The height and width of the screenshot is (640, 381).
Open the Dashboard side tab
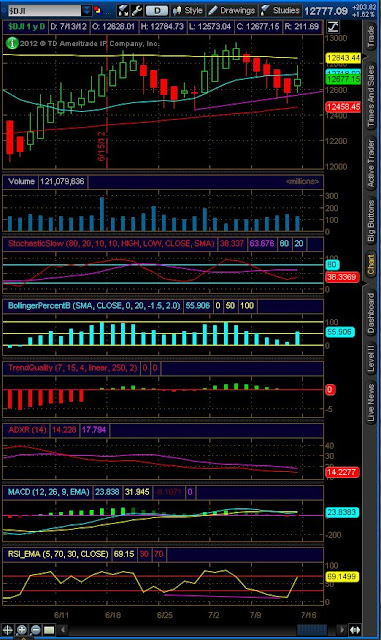pyautogui.click(x=371, y=313)
